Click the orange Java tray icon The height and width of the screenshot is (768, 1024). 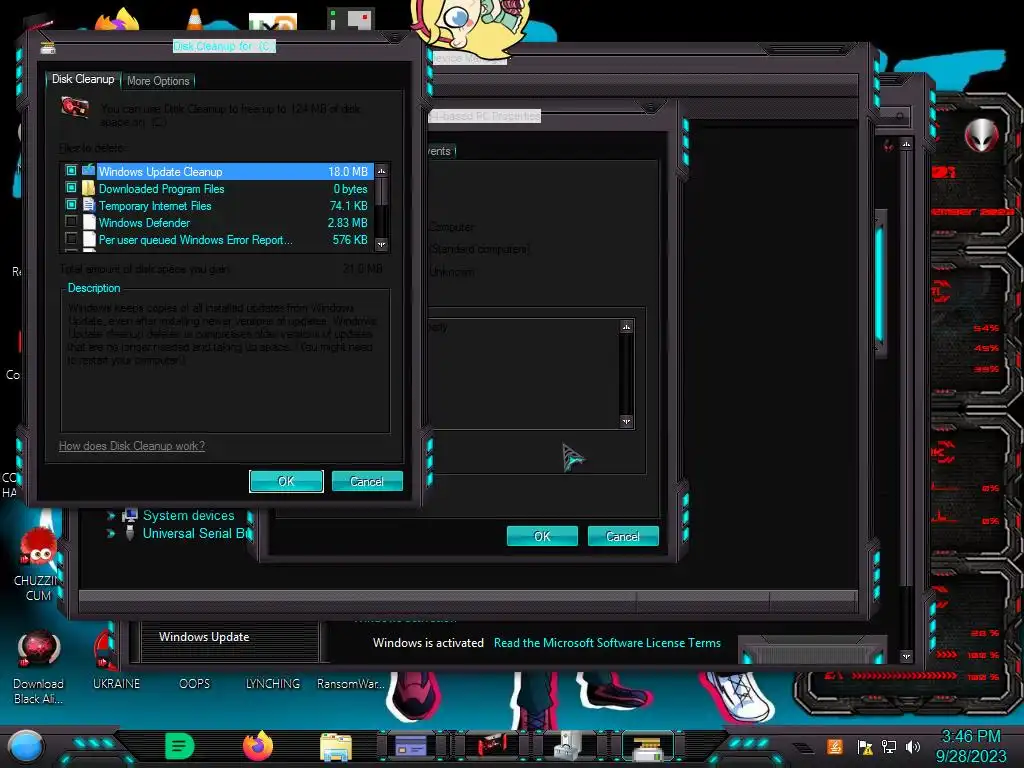[x=835, y=746]
